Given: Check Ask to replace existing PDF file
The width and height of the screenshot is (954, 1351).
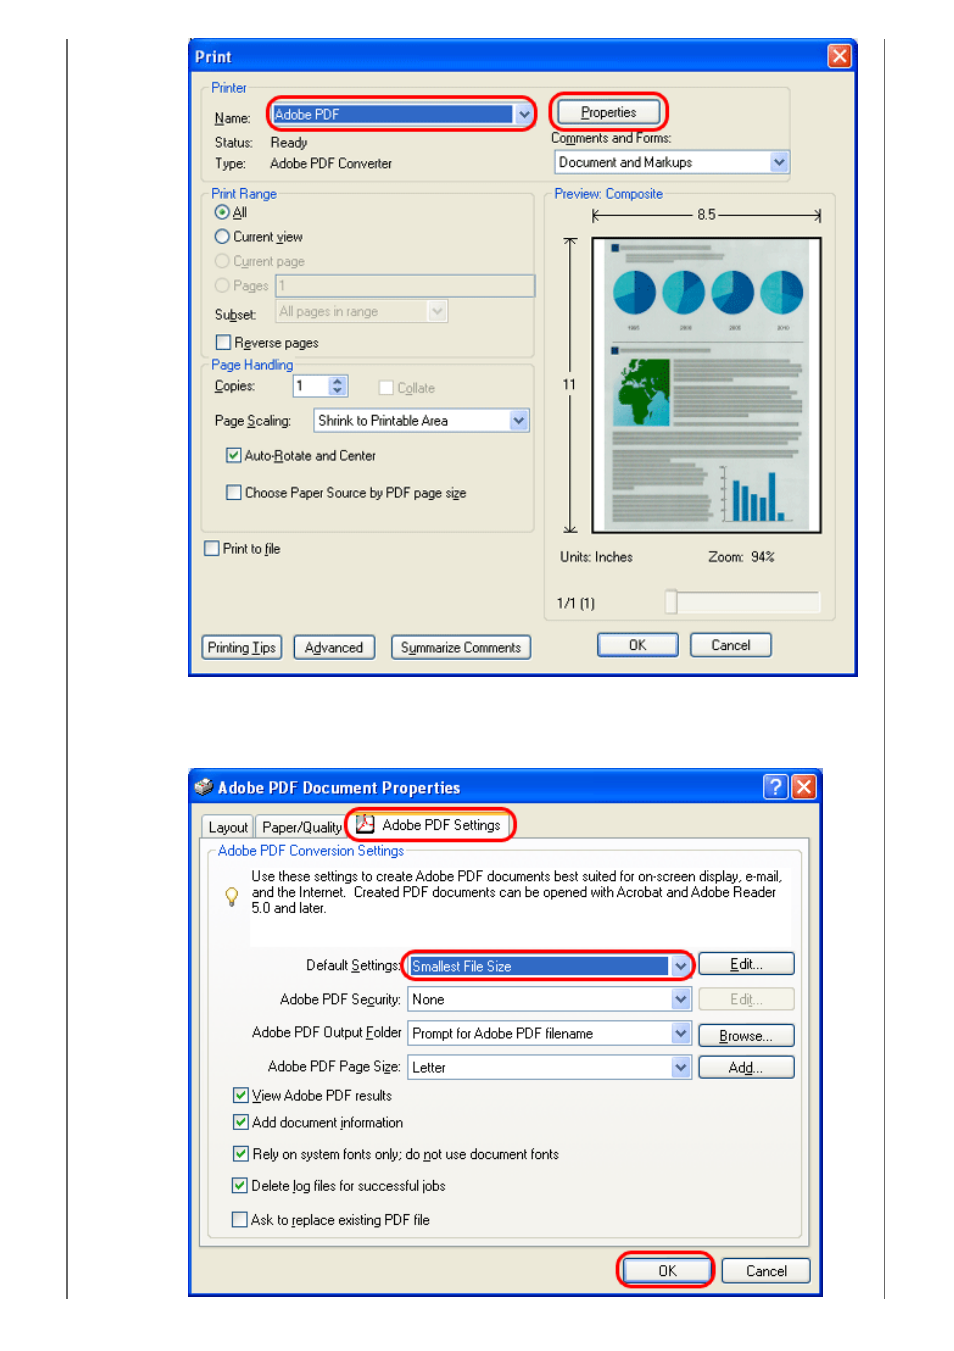Looking at the screenshot, I should 239,1219.
